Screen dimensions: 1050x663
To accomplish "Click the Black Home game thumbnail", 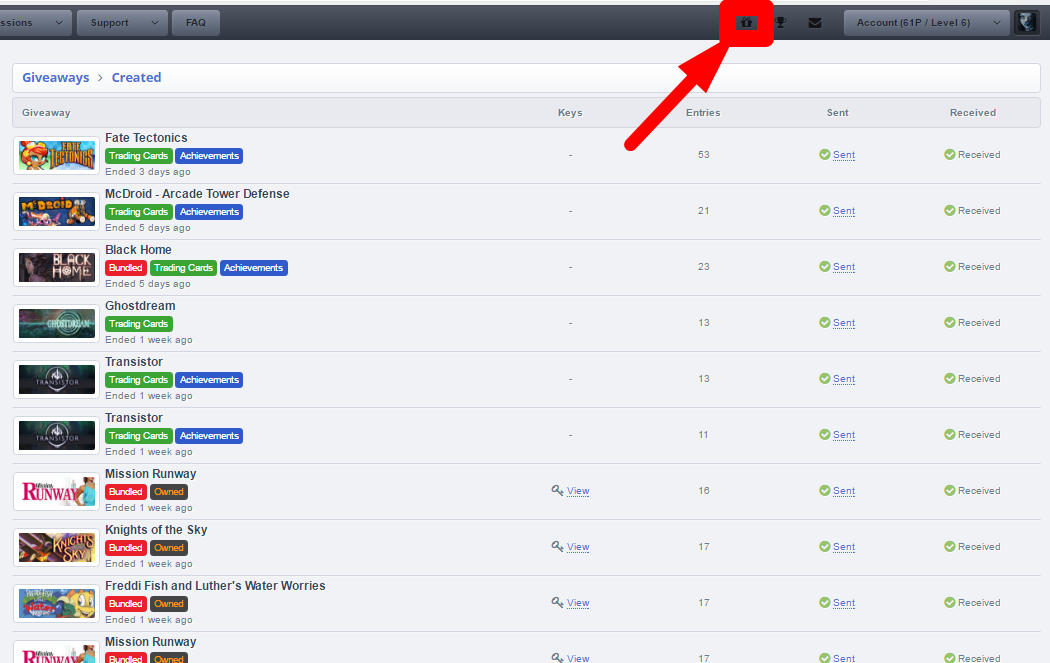I will tap(57, 267).
